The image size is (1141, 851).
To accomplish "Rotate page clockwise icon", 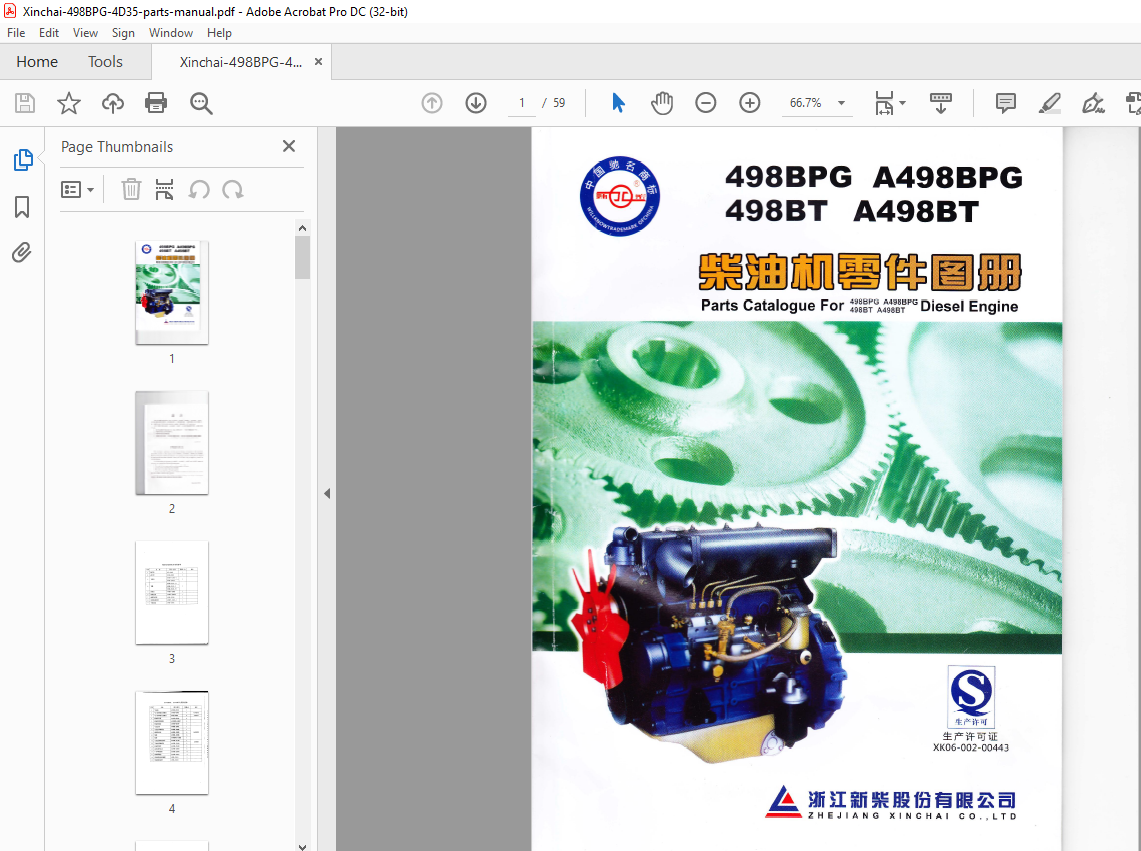I will click(x=233, y=190).
